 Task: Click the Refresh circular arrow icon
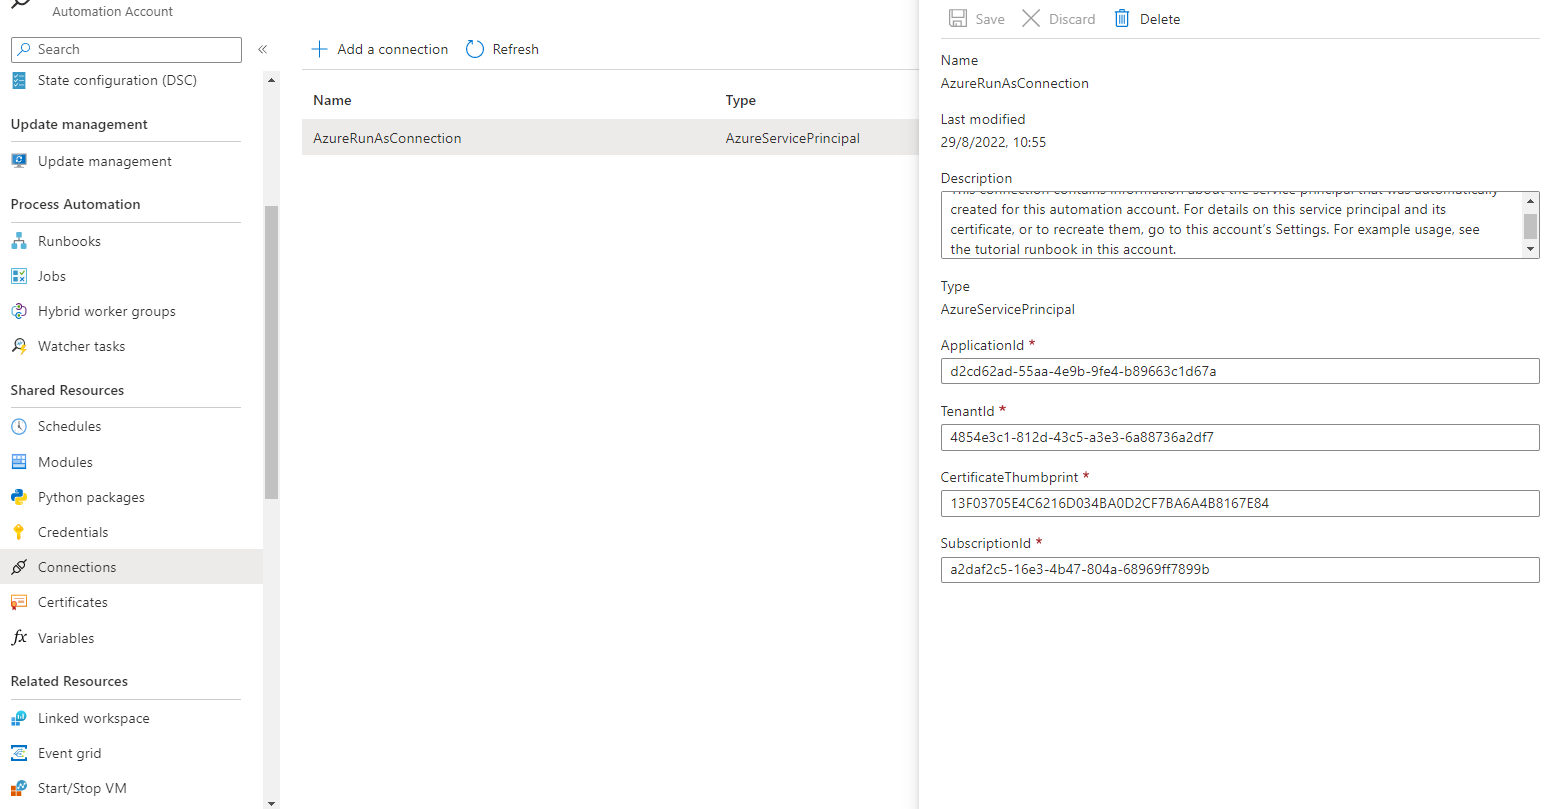click(475, 49)
